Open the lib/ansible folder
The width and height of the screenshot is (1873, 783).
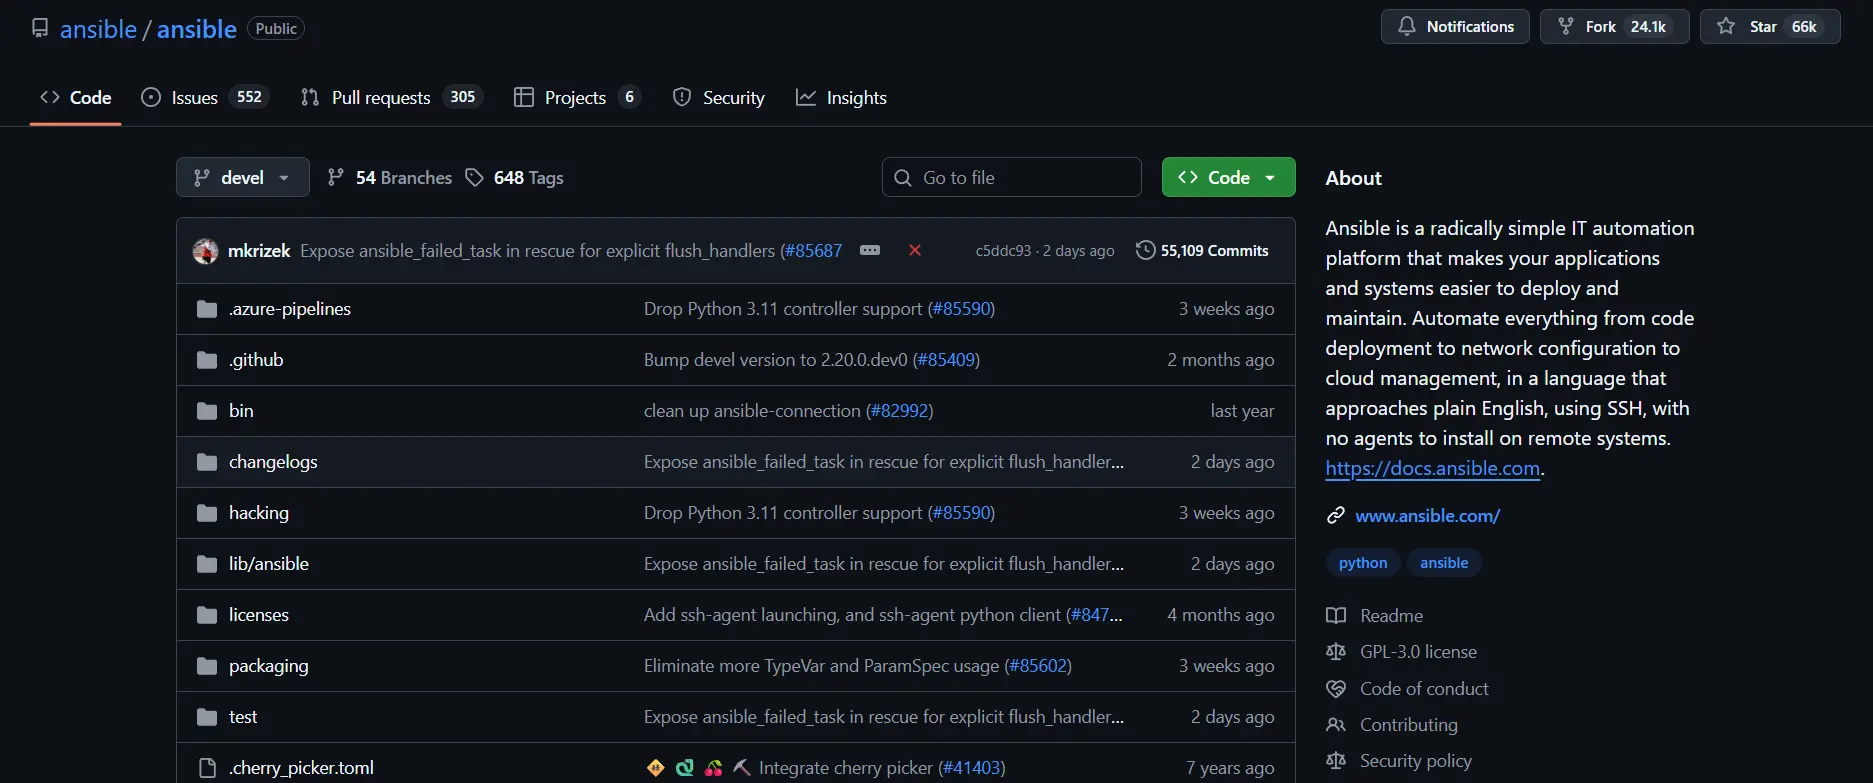click(x=269, y=564)
